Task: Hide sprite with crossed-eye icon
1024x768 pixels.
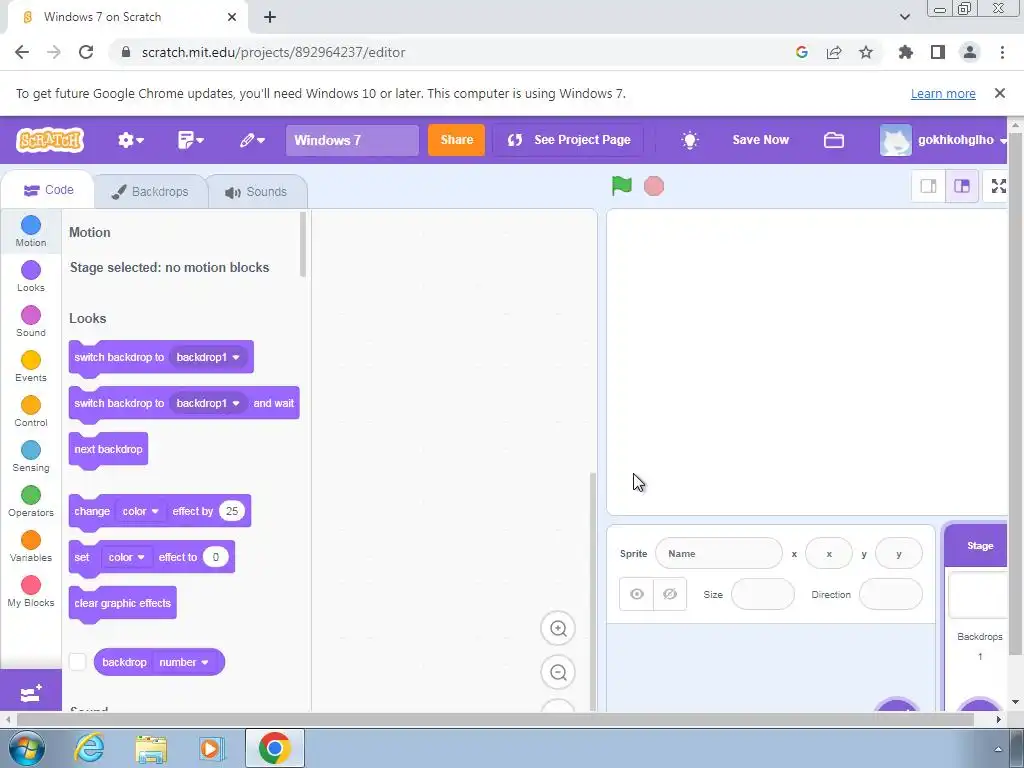Action: [x=670, y=594]
